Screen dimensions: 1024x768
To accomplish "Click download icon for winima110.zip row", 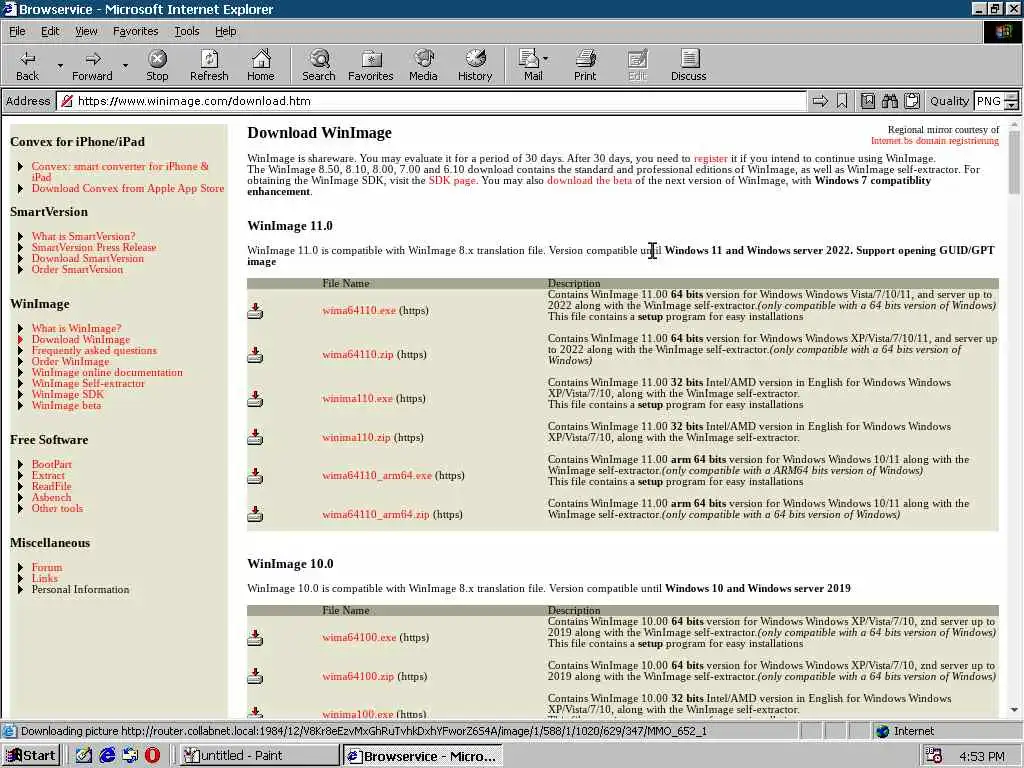I will click(x=255, y=437).
